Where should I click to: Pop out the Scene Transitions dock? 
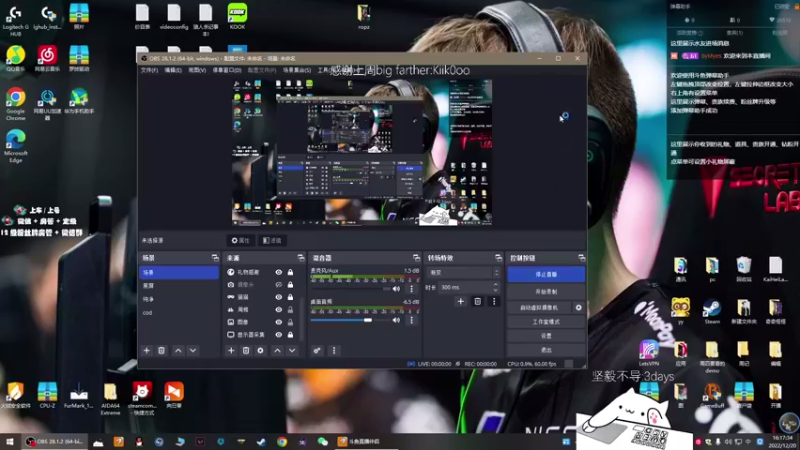click(x=498, y=258)
